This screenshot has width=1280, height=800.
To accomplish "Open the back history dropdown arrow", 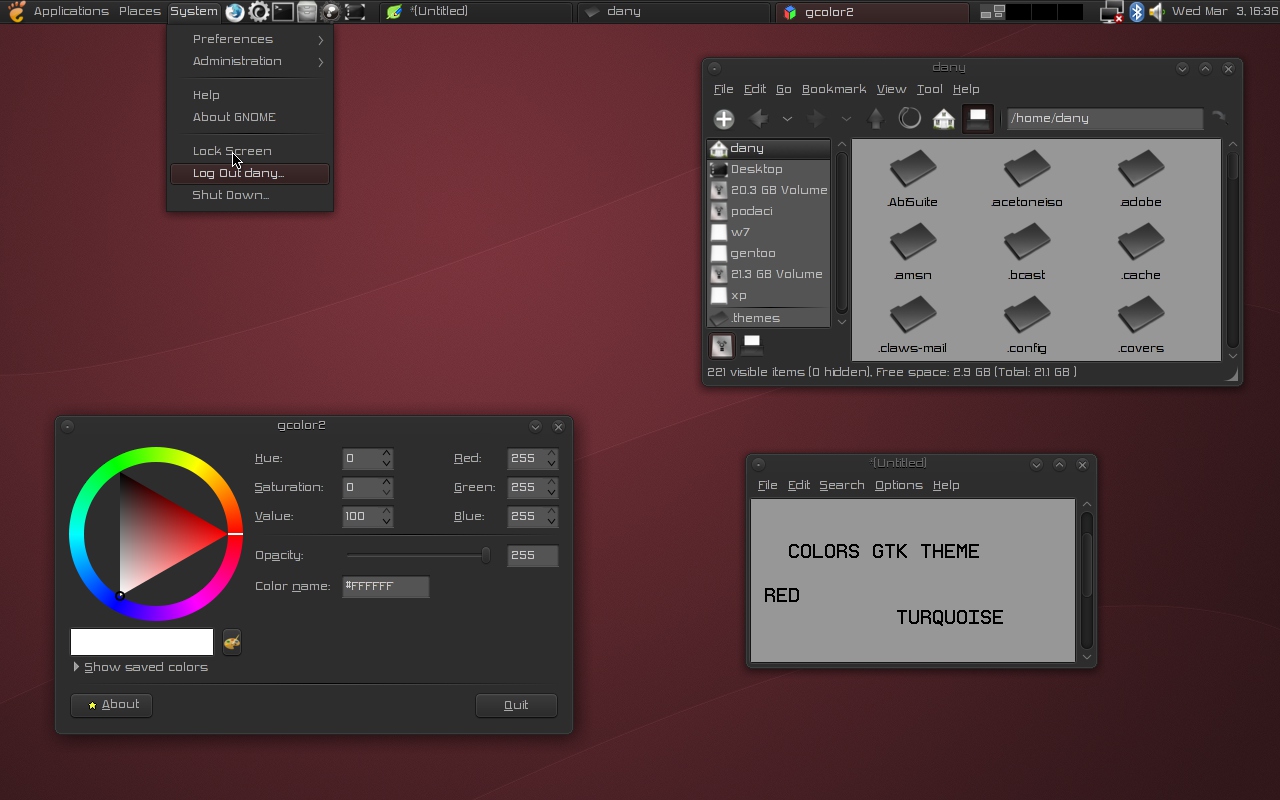I will (x=787, y=118).
